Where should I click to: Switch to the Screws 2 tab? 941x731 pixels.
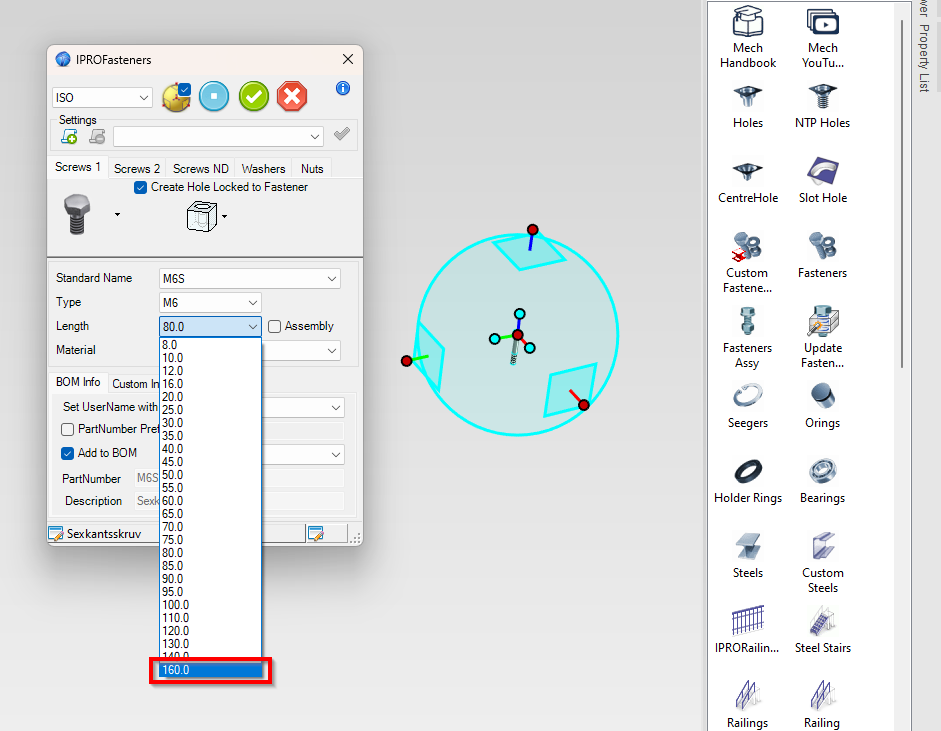point(137,169)
